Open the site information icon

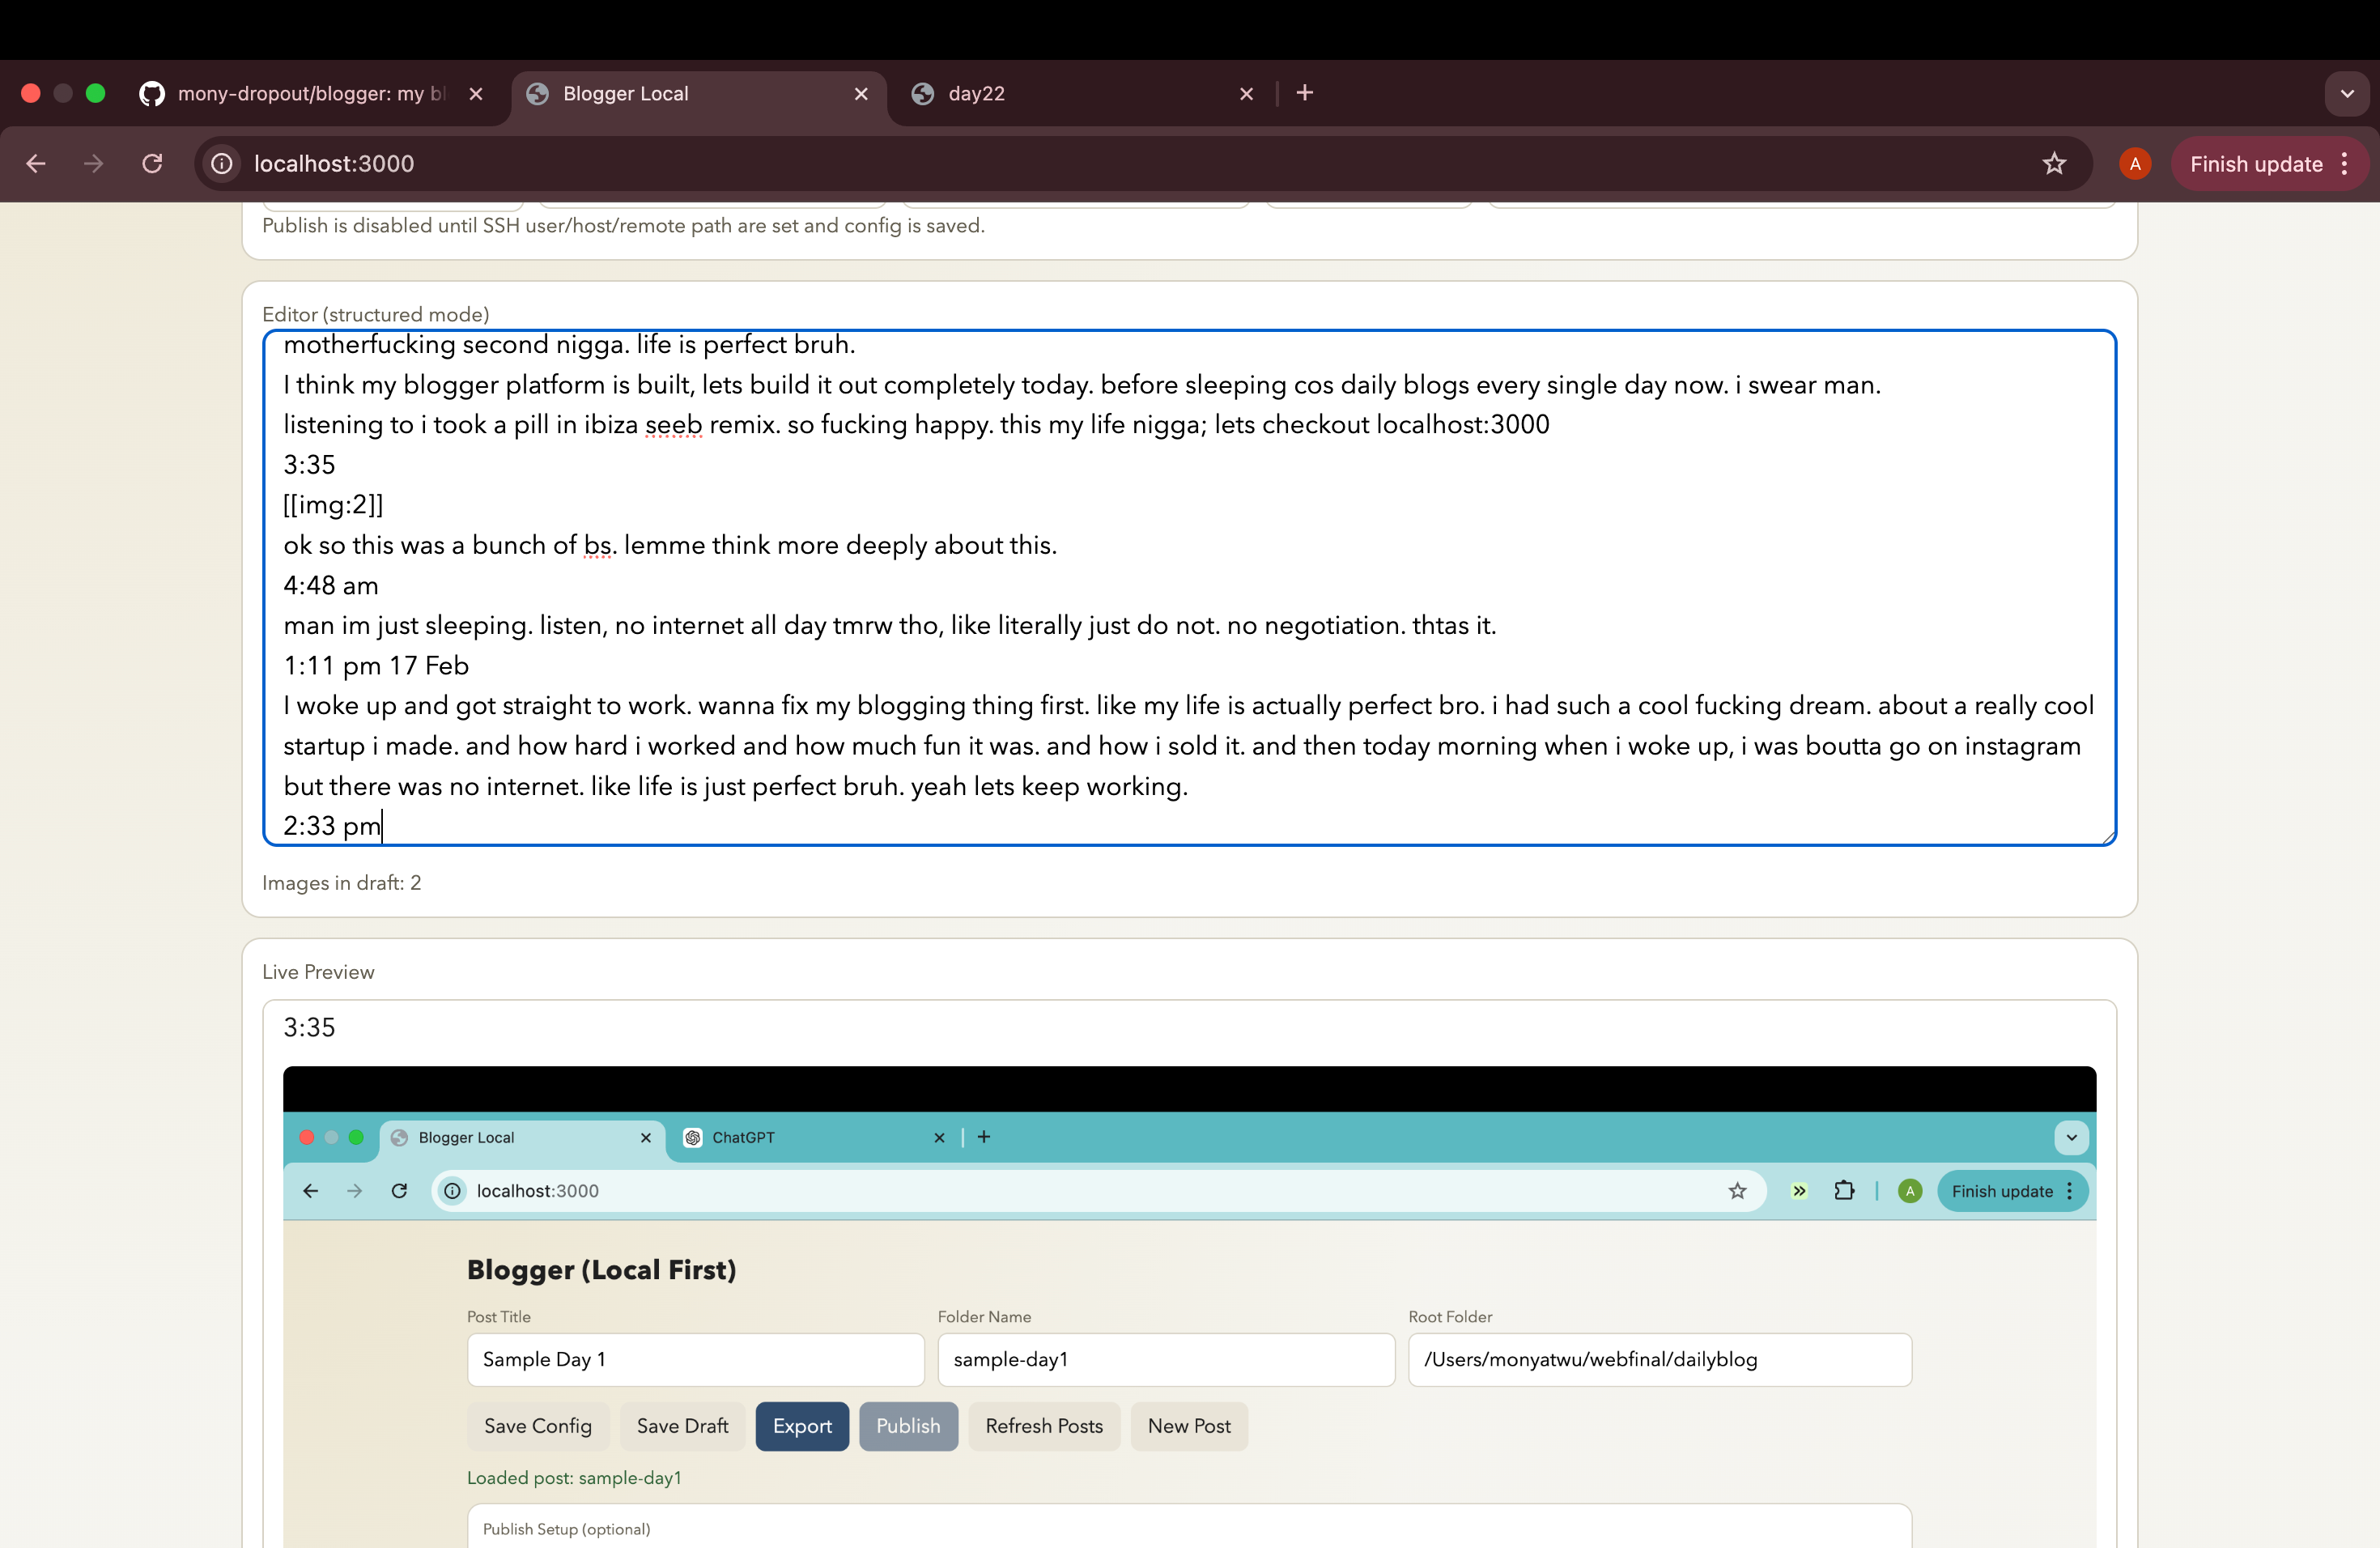[222, 163]
